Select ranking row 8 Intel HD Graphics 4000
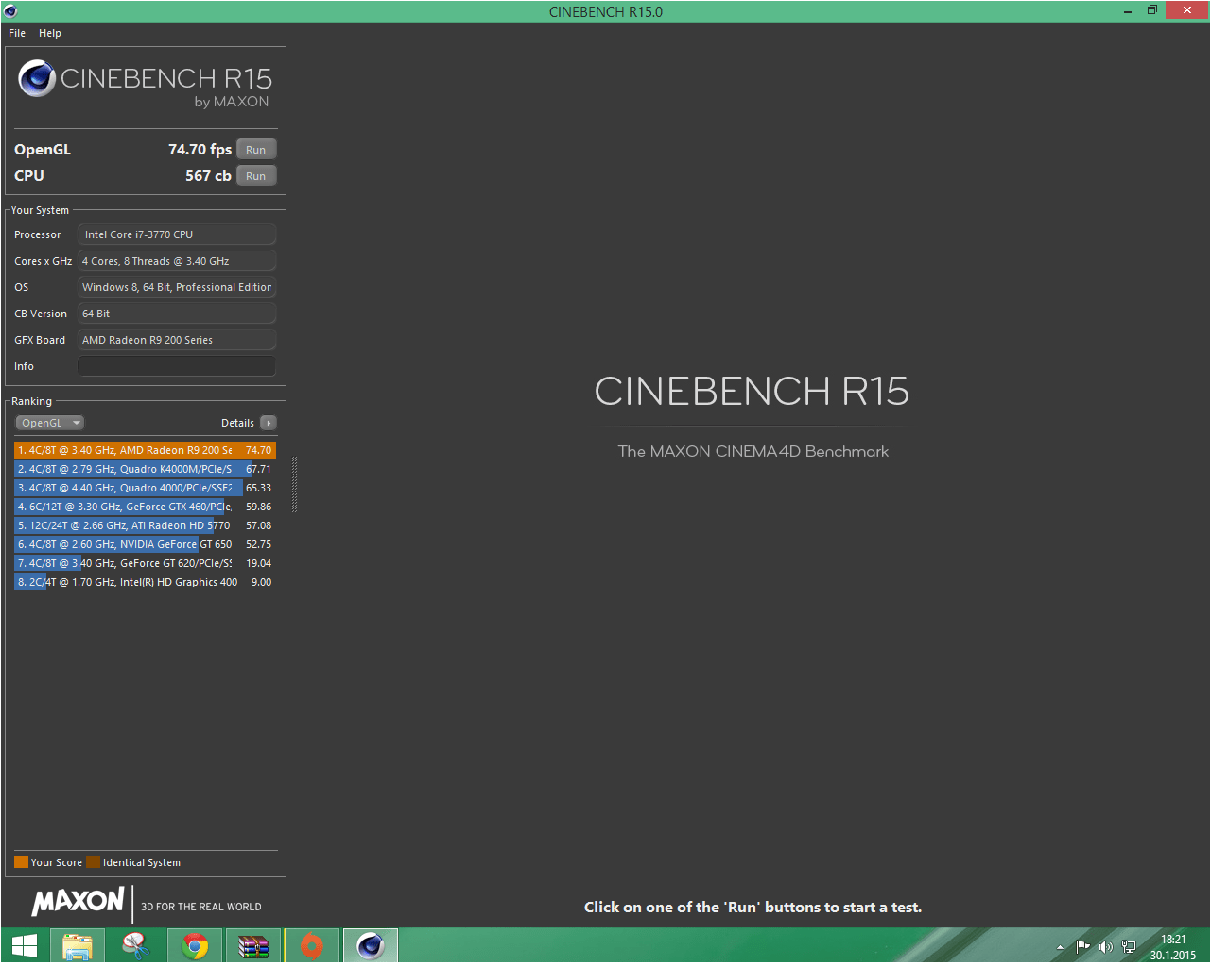This screenshot has height=962, width=1210. click(x=145, y=582)
